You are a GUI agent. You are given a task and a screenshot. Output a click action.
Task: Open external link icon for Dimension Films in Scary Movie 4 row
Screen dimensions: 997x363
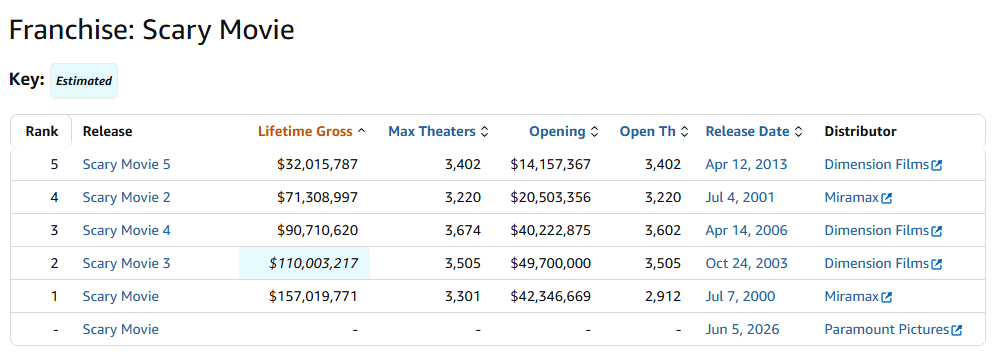[x=937, y=231]
